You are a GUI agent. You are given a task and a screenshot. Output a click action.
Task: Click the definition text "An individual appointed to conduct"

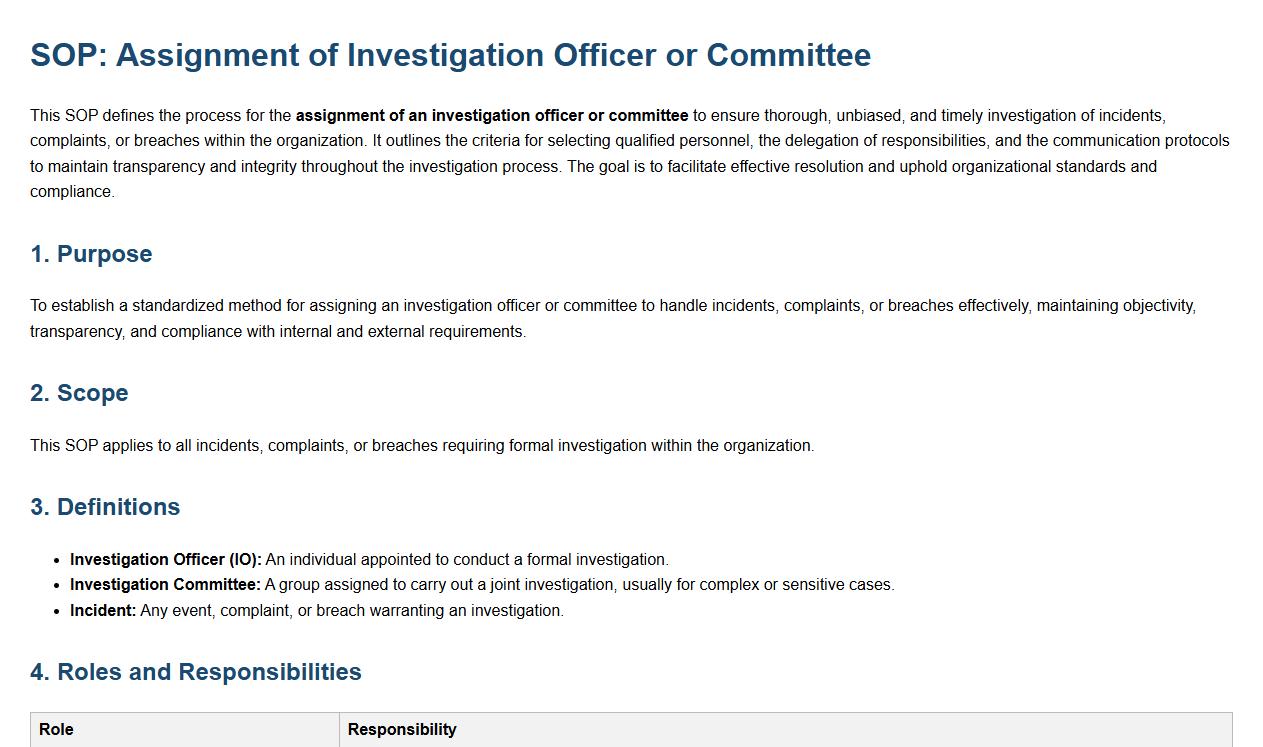click(467, 560)
